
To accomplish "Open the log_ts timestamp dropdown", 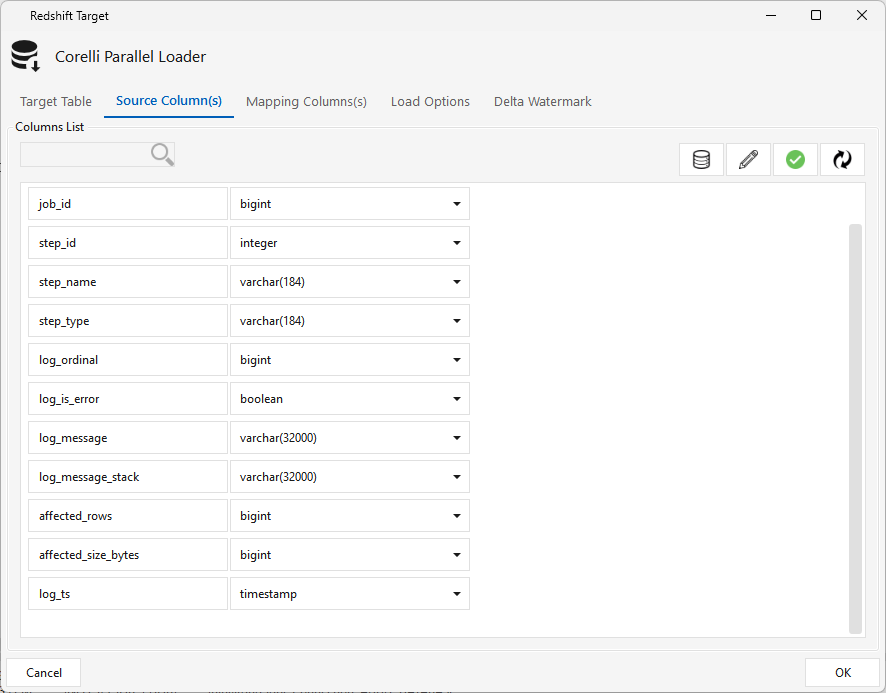I will pos(350,594).
